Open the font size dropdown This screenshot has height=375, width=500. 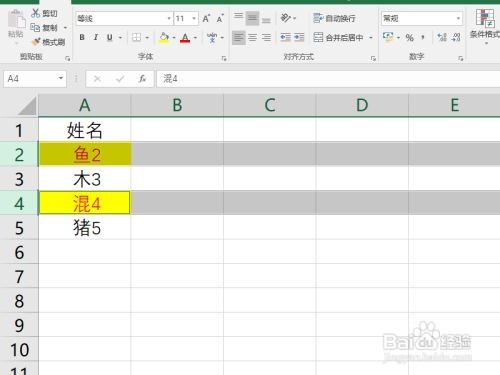coord(194,18)
